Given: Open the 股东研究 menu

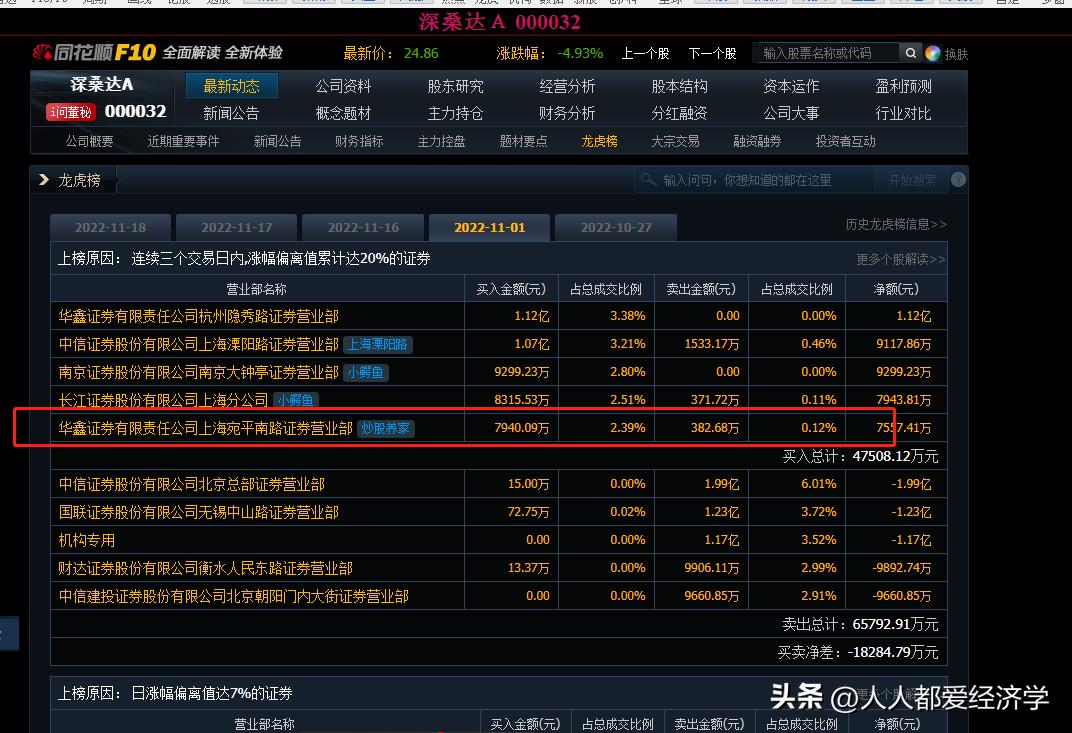Looking at the screenshot, I should click(455, 86).
